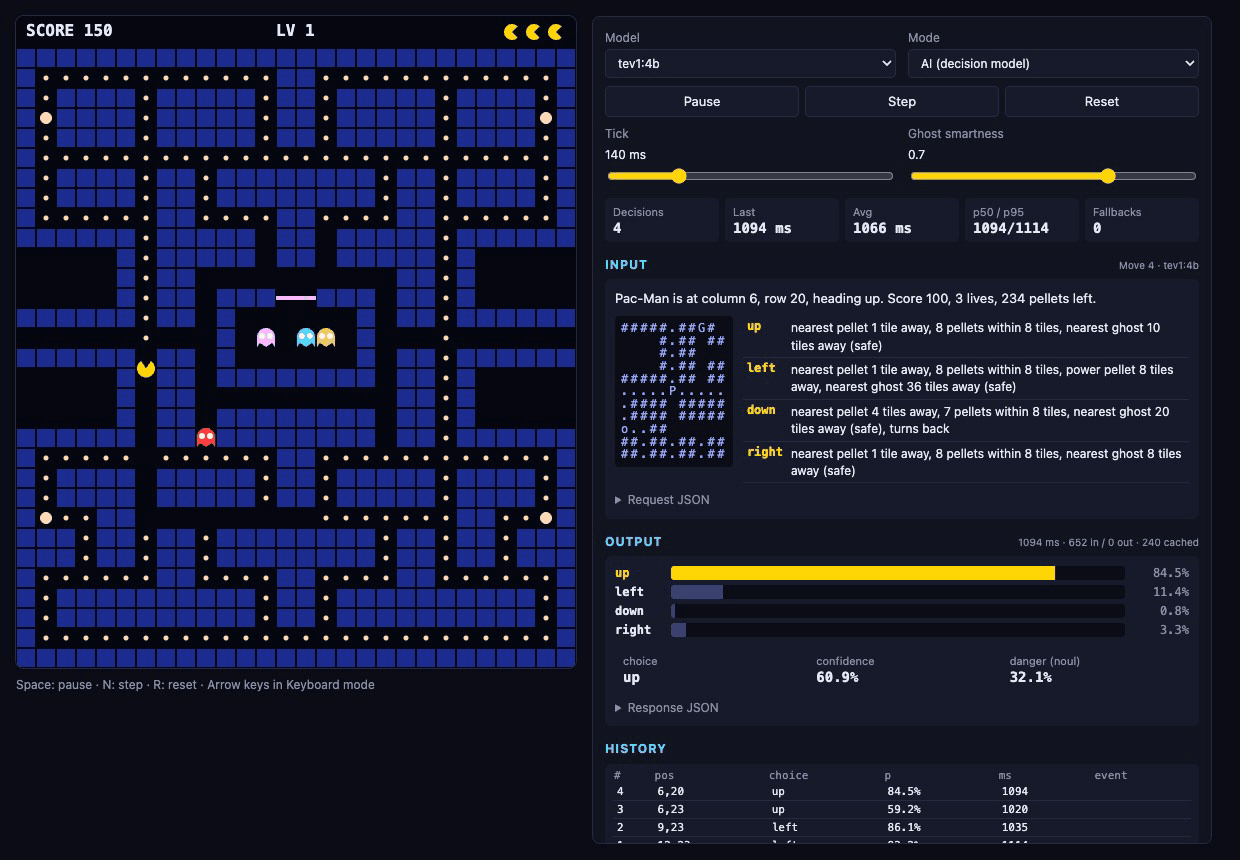The height and width of the screenshot is (860, 1240).
Task: Adjust the Tick speed slider
Action: (750, 176)
